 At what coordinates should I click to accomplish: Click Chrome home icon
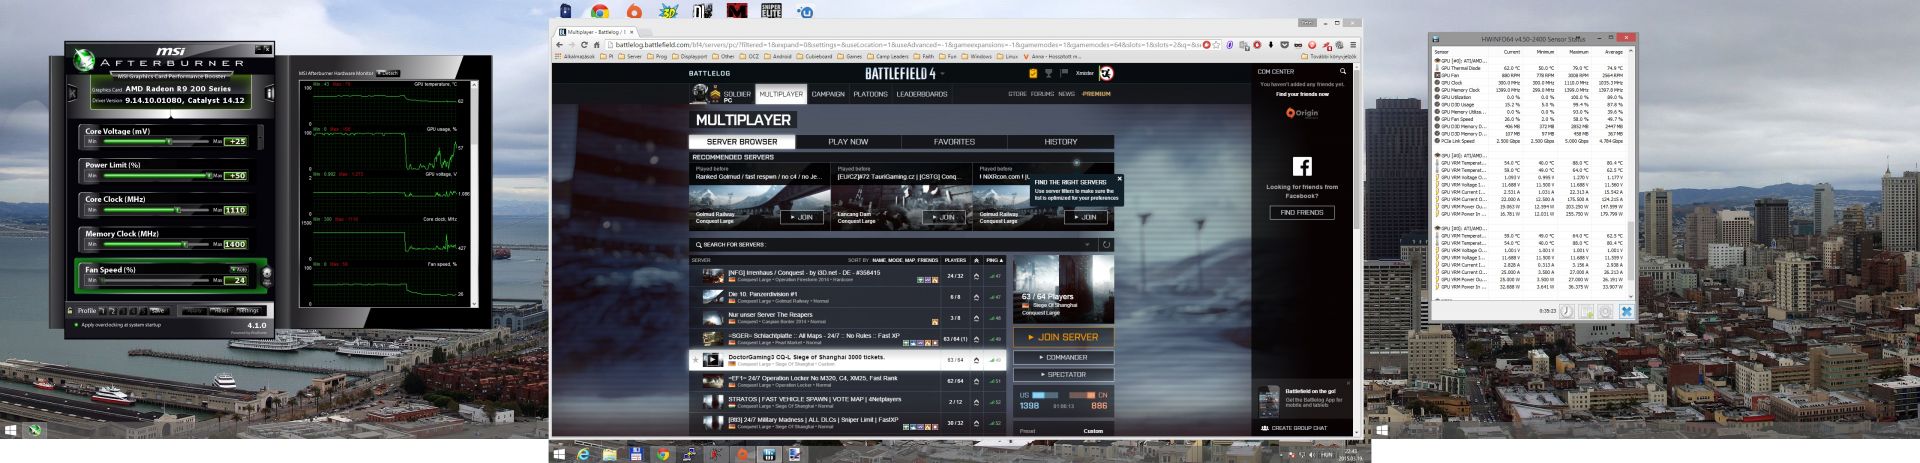tap(597, 45)
